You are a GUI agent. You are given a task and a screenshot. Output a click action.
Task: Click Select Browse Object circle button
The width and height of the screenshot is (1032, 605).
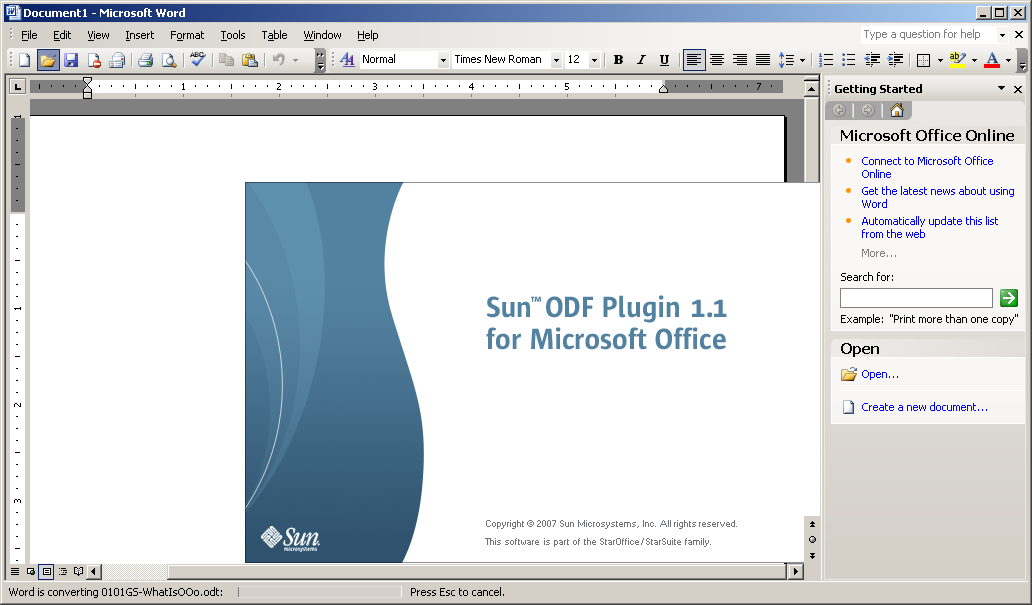tap(812, 539)
